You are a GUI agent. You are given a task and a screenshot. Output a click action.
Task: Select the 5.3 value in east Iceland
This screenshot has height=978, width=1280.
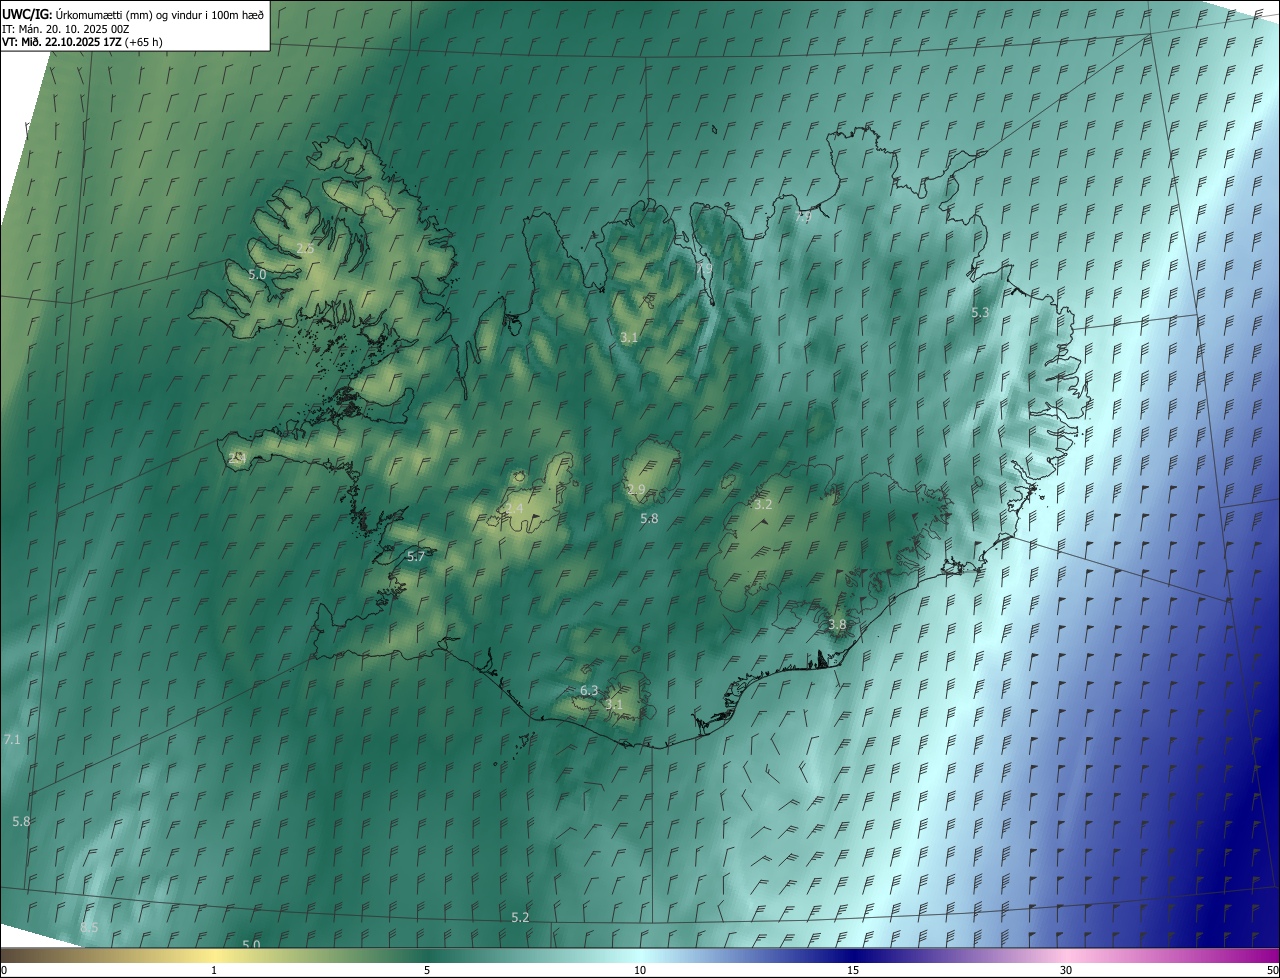tap(980, 313)
